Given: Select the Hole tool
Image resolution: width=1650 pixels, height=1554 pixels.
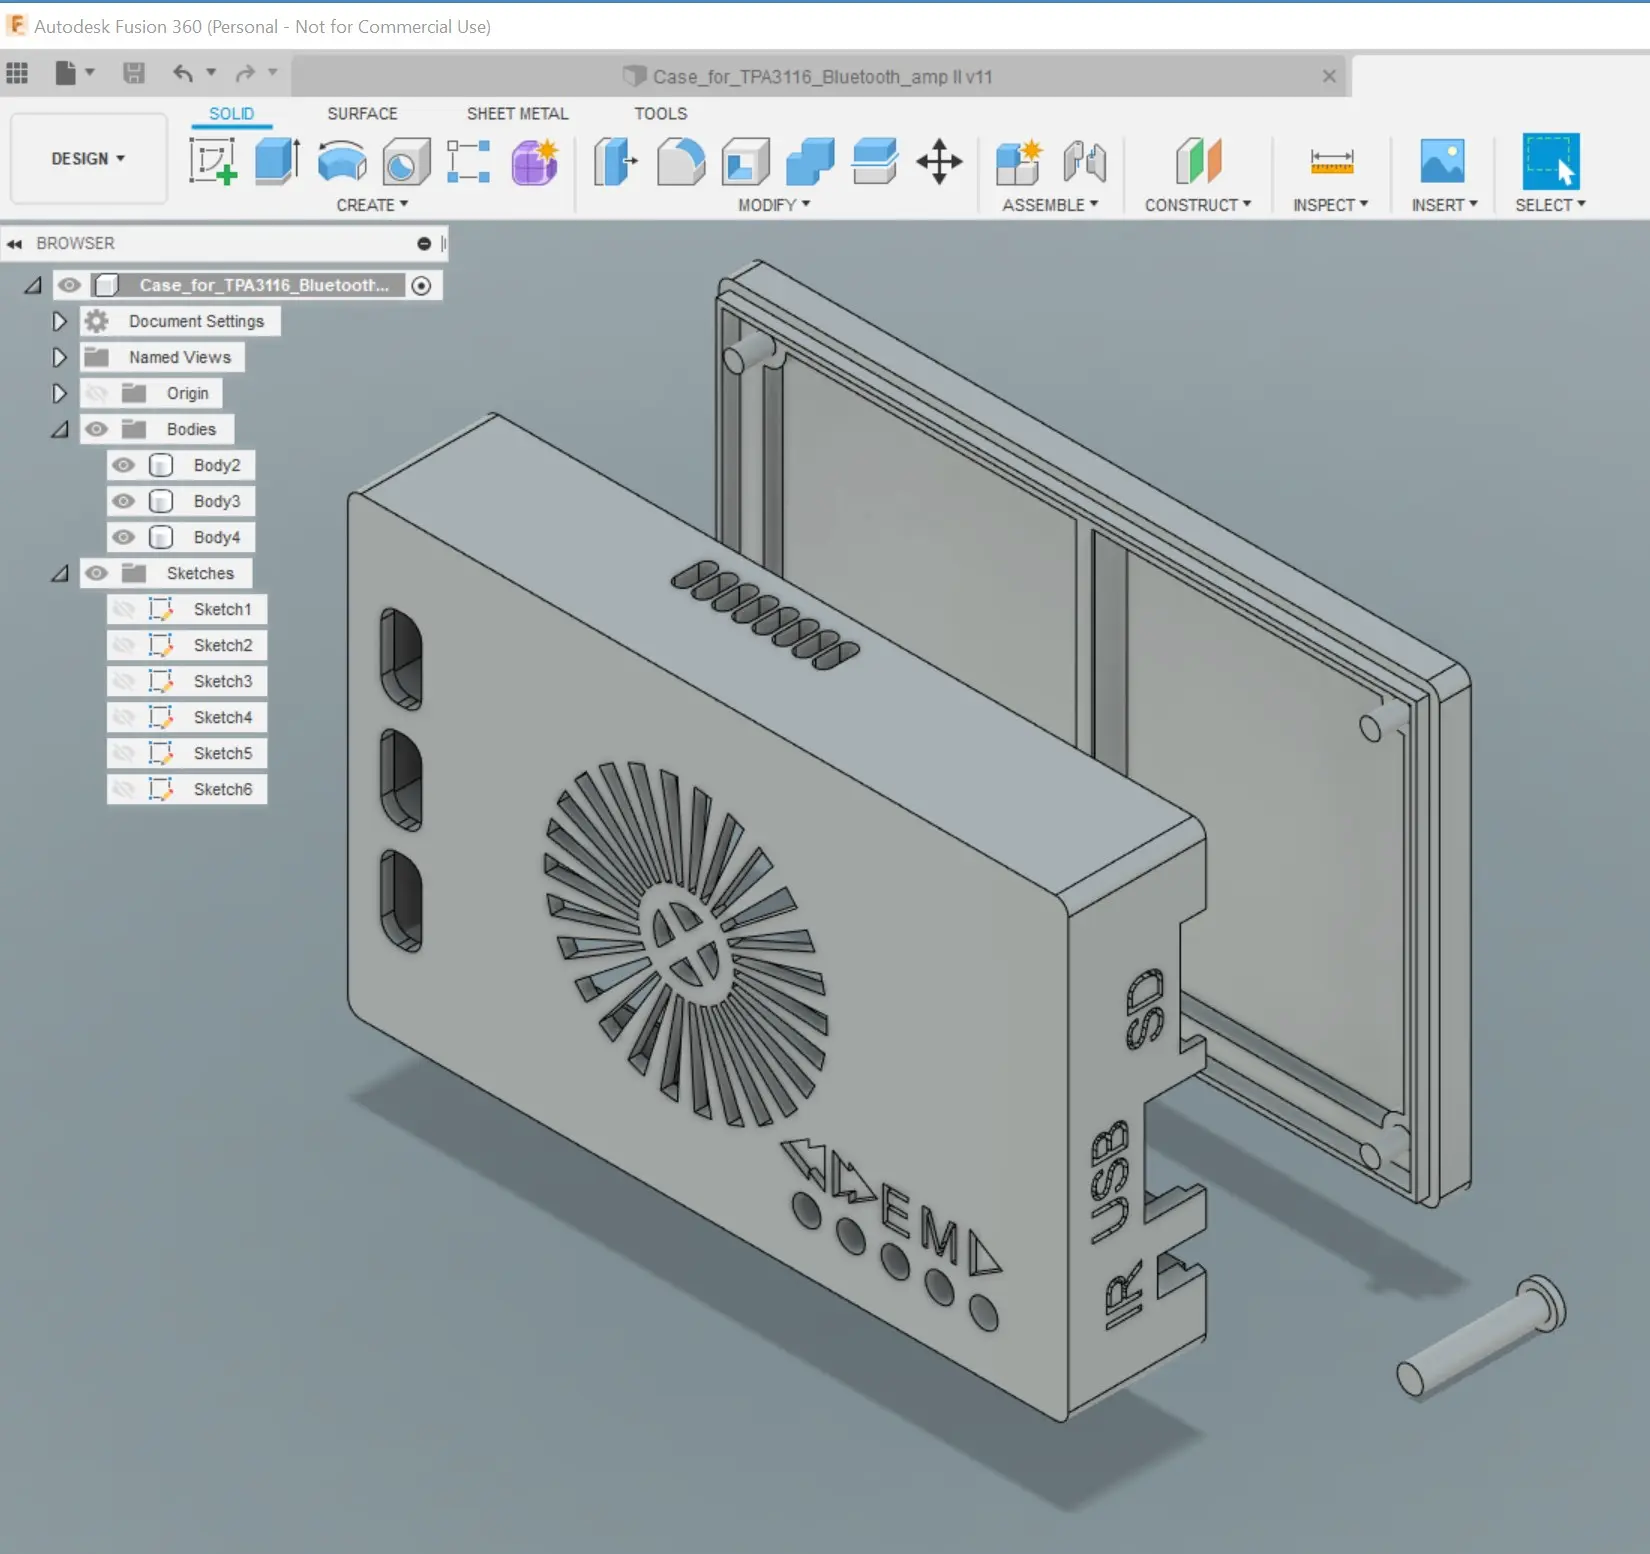Looking at the screenshot, I should click(x=406, y=161).
